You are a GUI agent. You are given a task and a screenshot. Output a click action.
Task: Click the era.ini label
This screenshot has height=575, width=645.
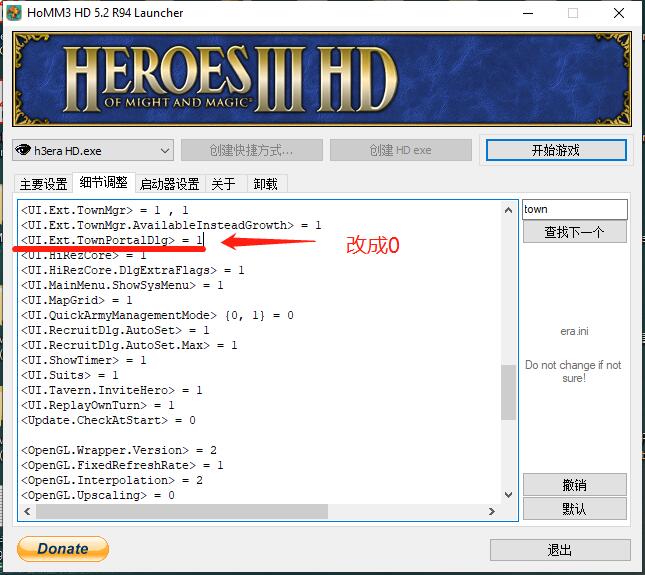coord(574,331)
